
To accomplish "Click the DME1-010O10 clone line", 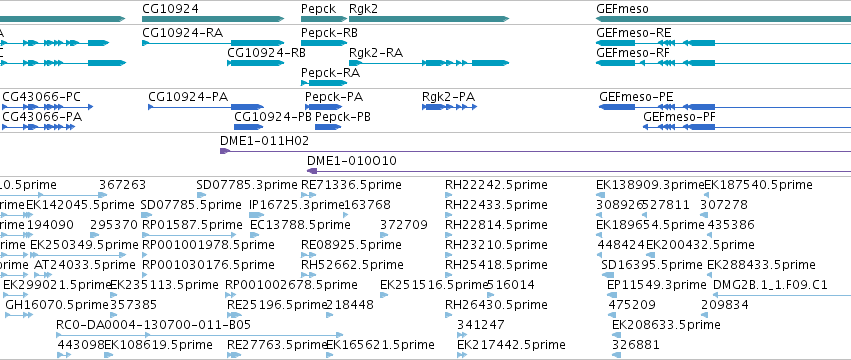I will click(x=579, y=171).
